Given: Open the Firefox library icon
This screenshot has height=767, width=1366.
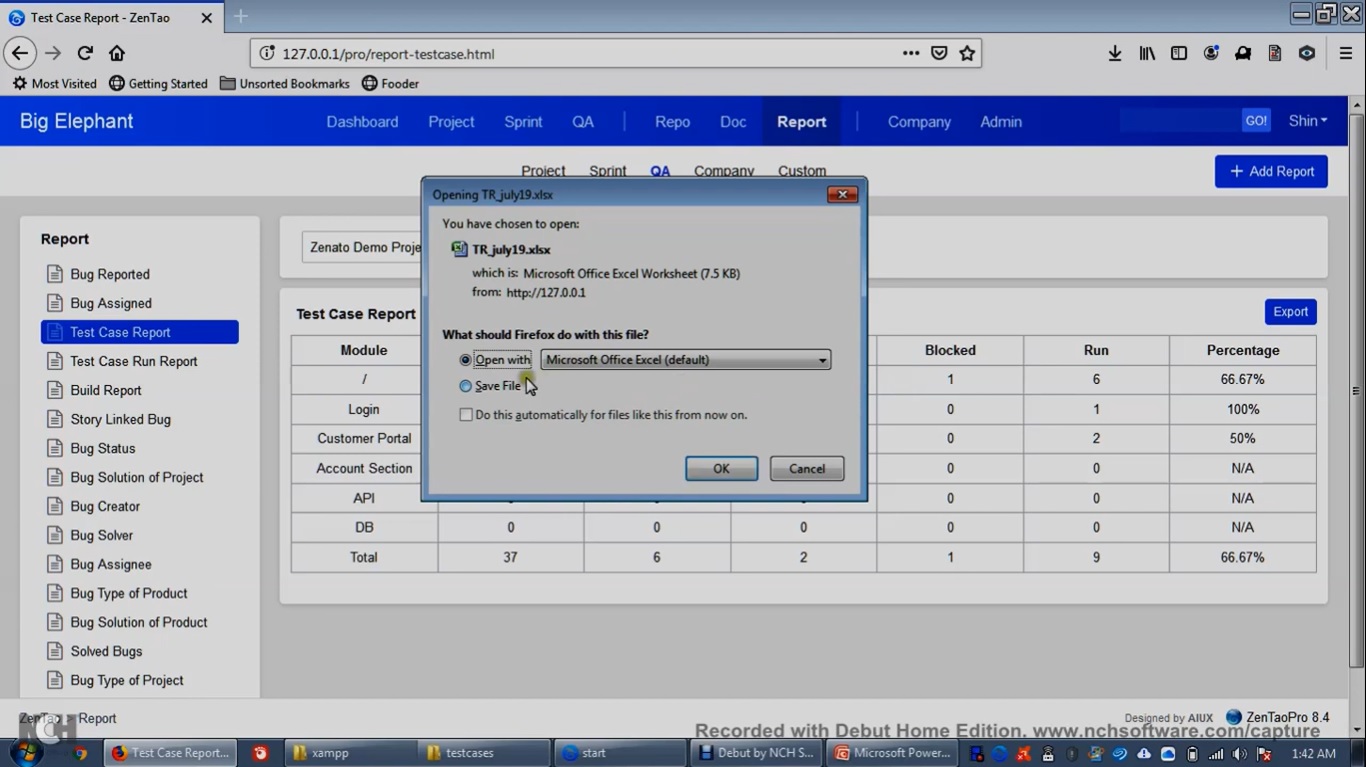Looking at the screenshot, I should click(1147, 53).
